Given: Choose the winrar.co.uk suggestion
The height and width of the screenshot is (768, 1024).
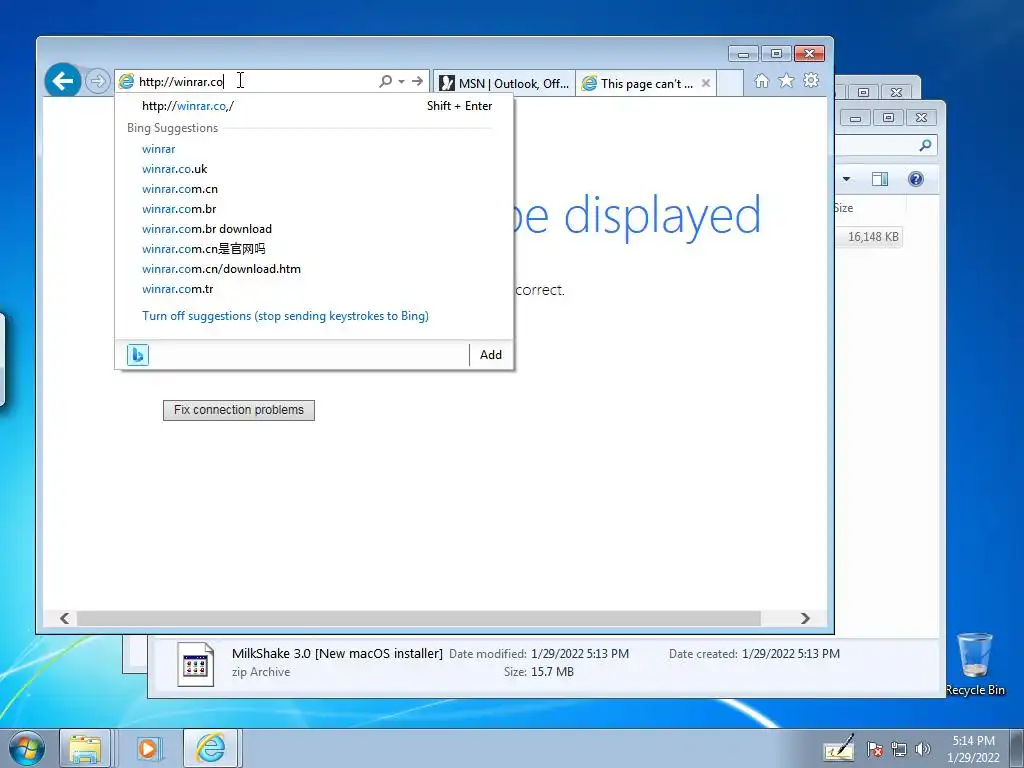Looking at the screenshot, I should (x=174, y=169).
